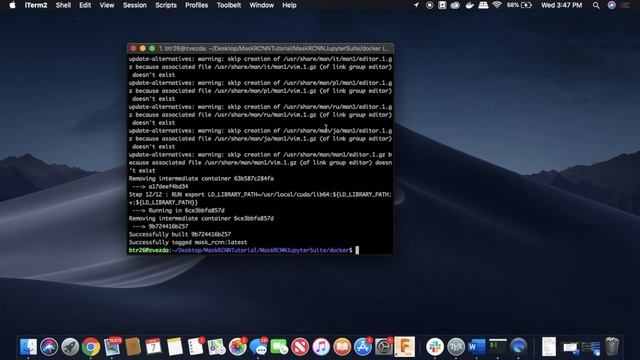Open the News app in Dock
The width and height of the screenshot is (640, 360).
pos(300,347)
